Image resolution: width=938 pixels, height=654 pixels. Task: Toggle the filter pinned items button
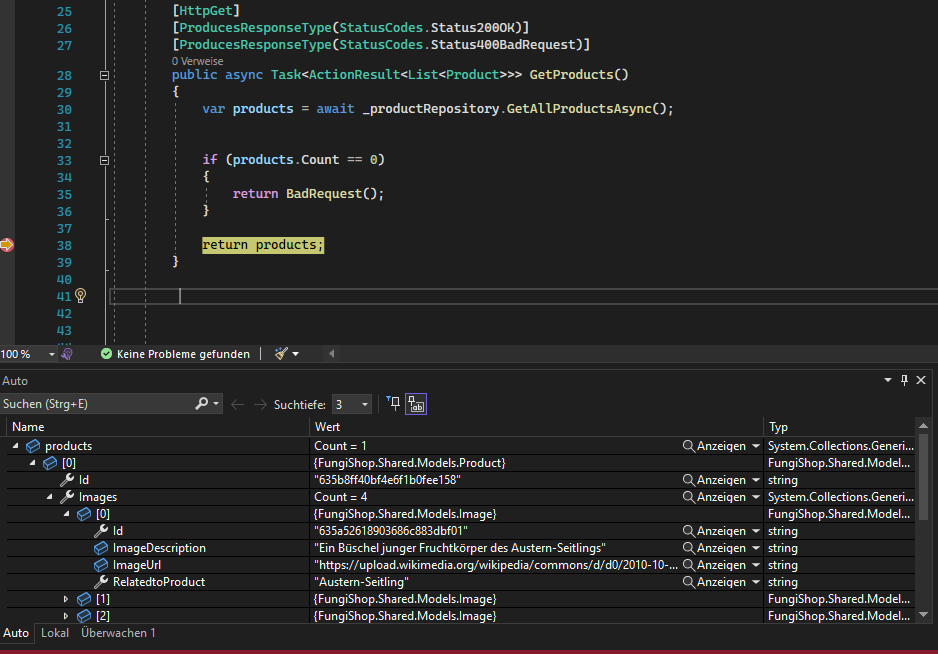pyautogui.click(x=393, y=404)
